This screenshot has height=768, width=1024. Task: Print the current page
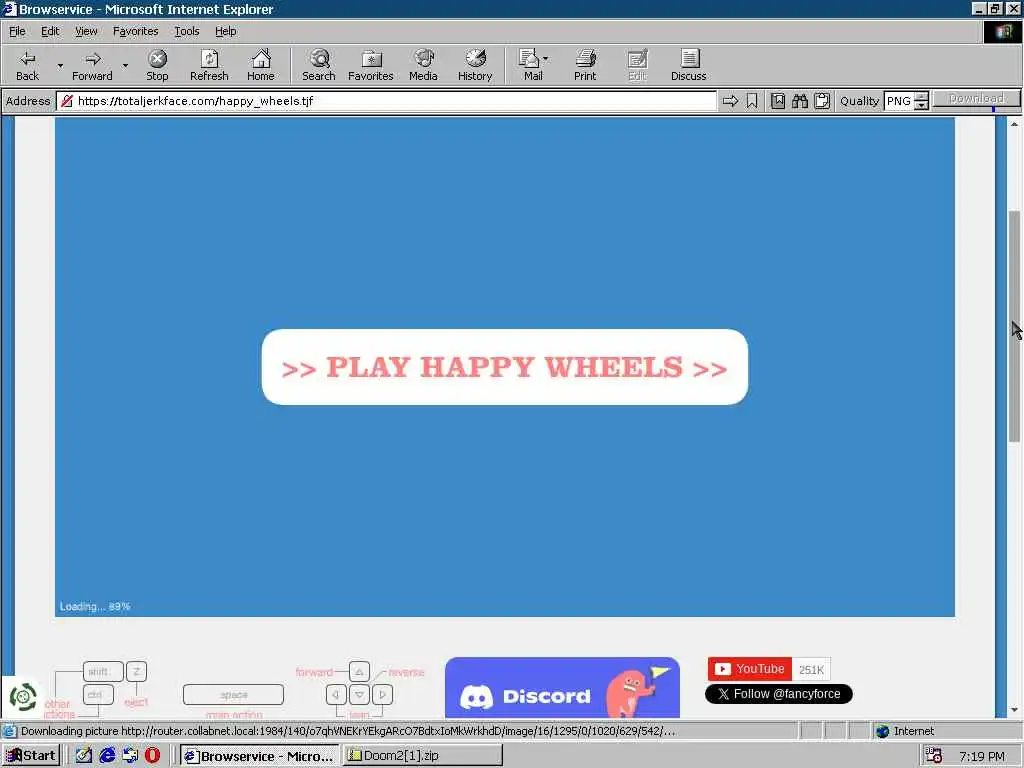[585, 65]
